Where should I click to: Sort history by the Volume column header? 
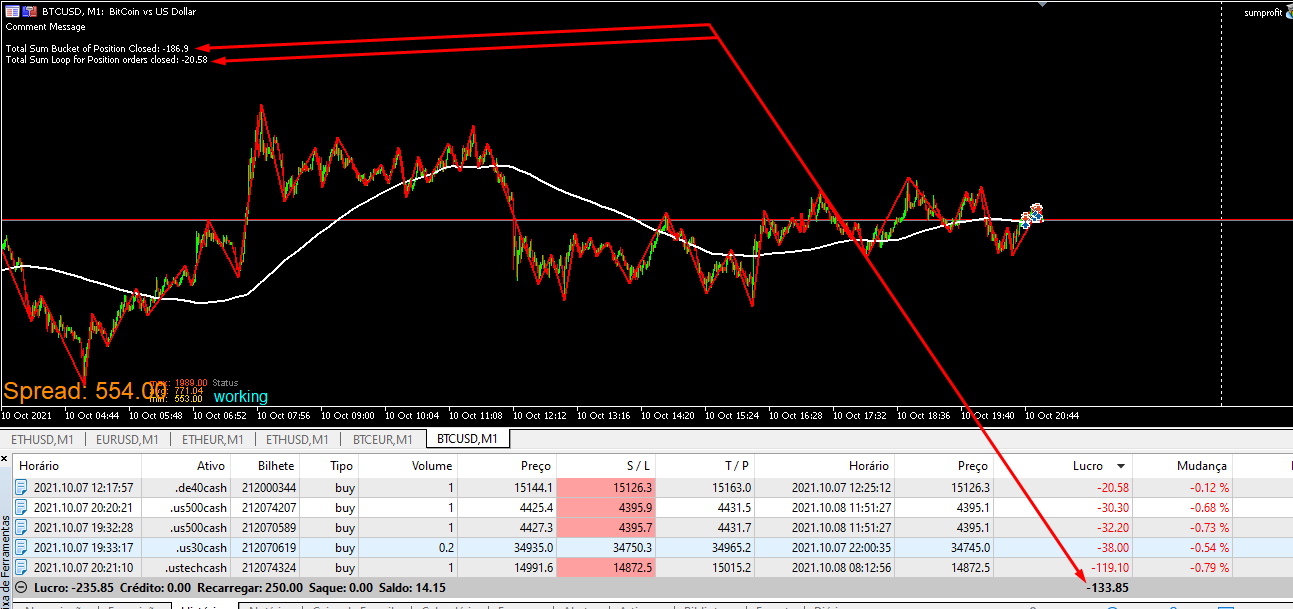point(408,466)
